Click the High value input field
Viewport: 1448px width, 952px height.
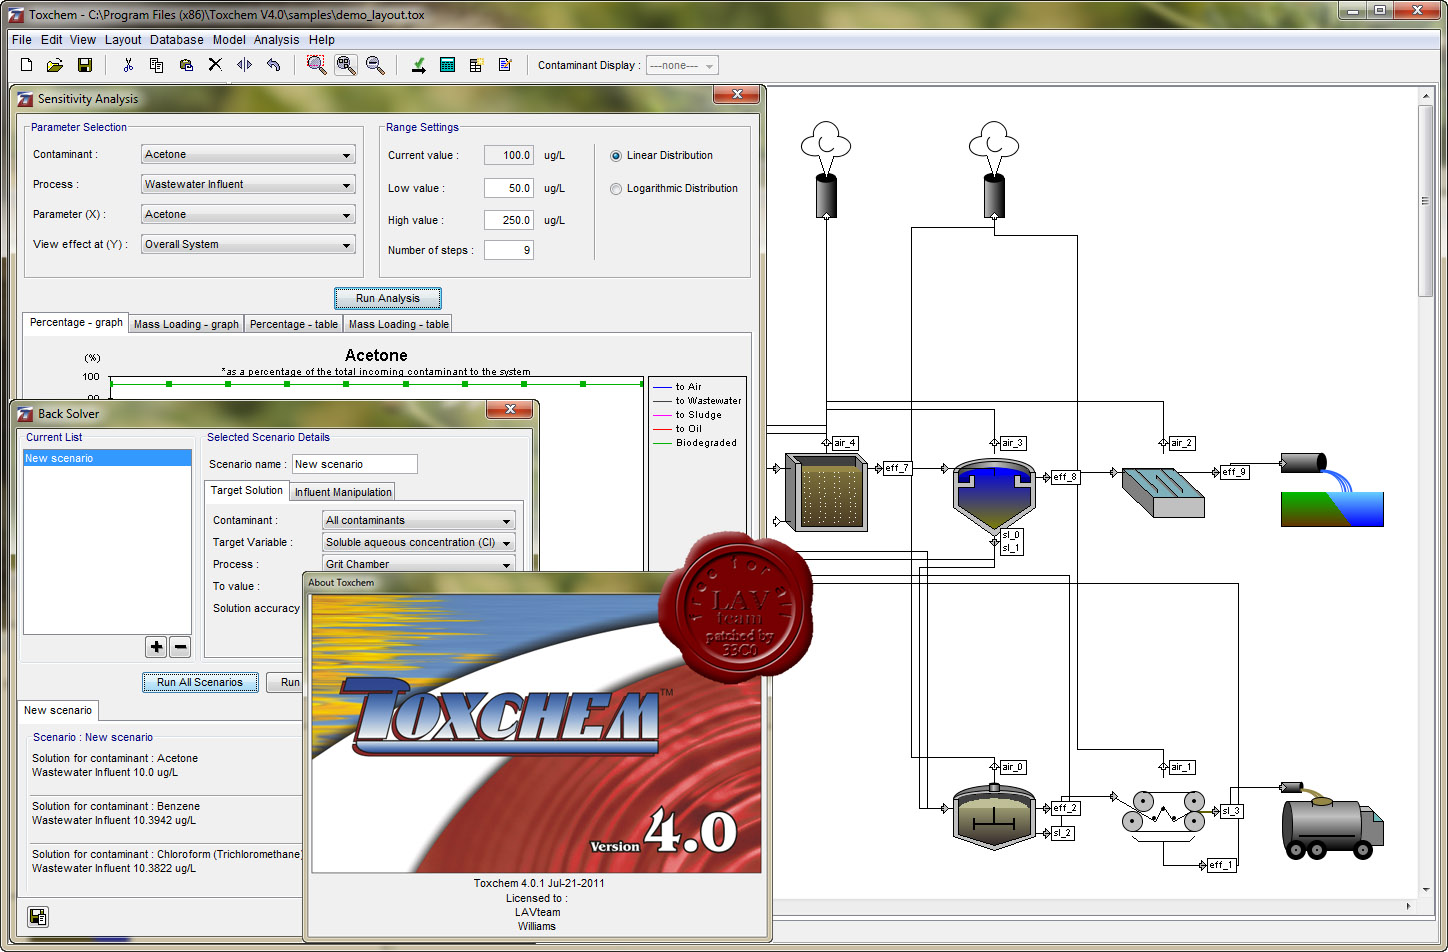[509, 220]
